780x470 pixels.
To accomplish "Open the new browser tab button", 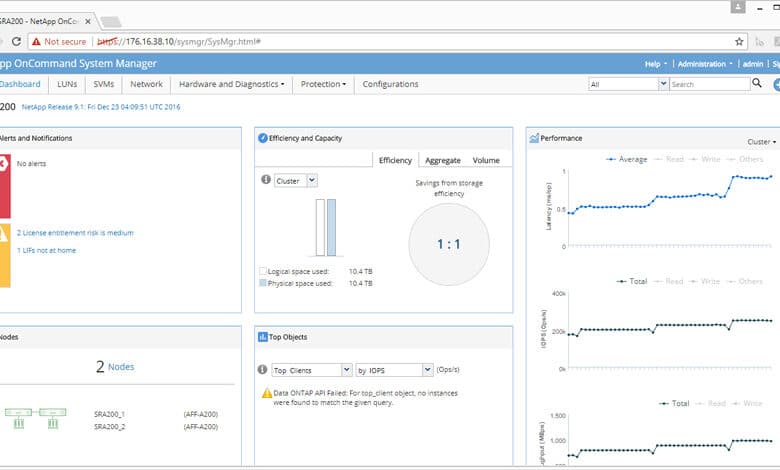I will (110, 22).
